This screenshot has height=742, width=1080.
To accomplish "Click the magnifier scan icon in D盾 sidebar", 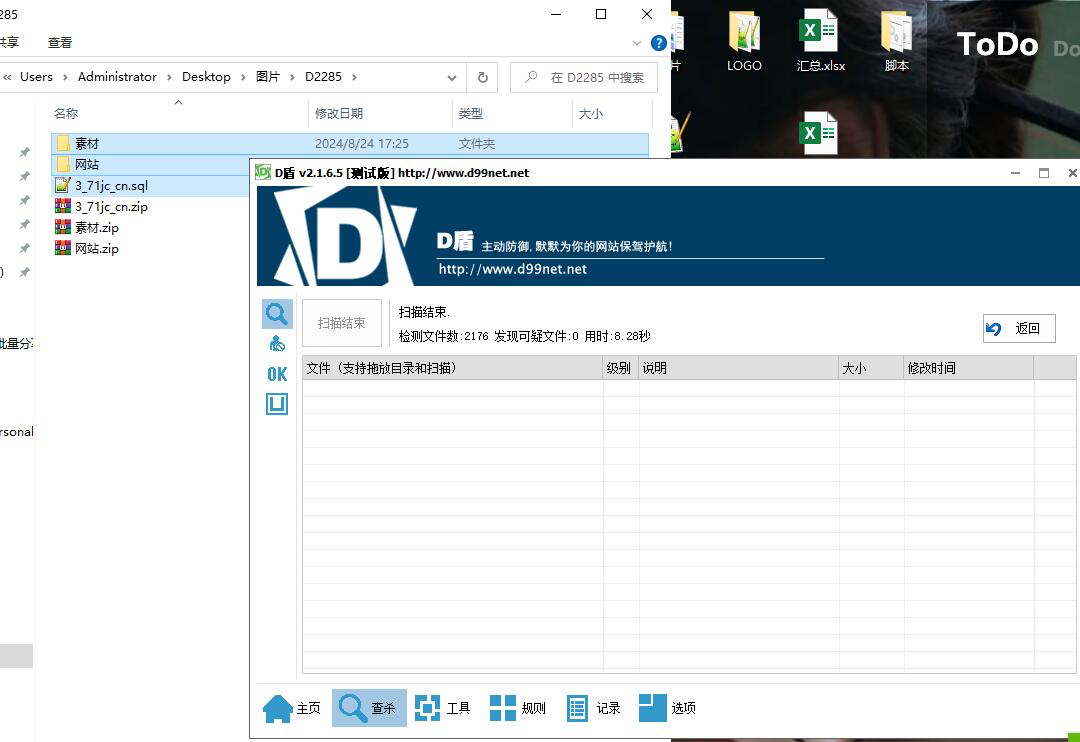I will click(277, 314).
